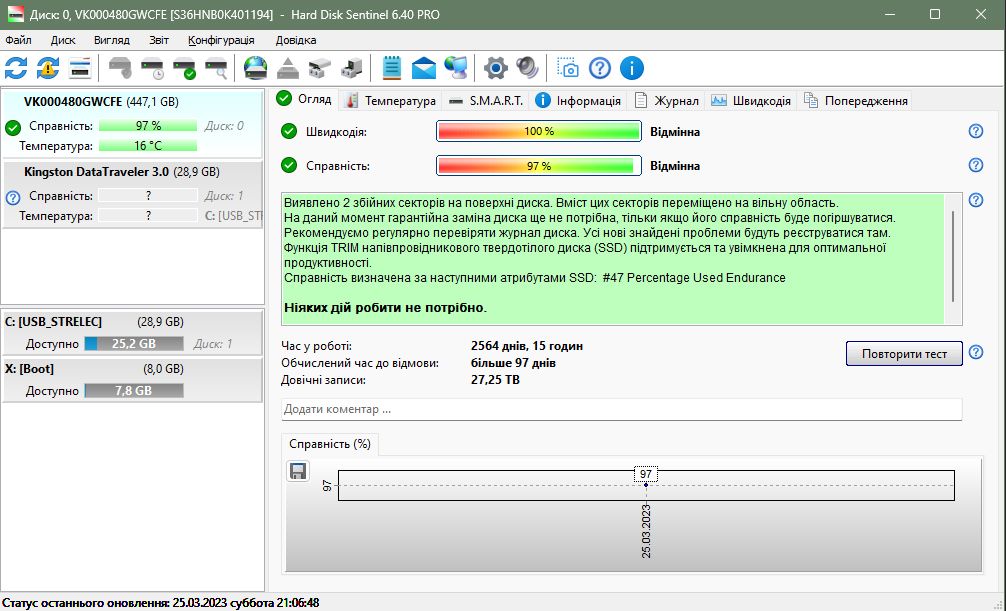
Task: Click the Ніяких дій робити не потрібно text
Action: [x=385, y=307]
